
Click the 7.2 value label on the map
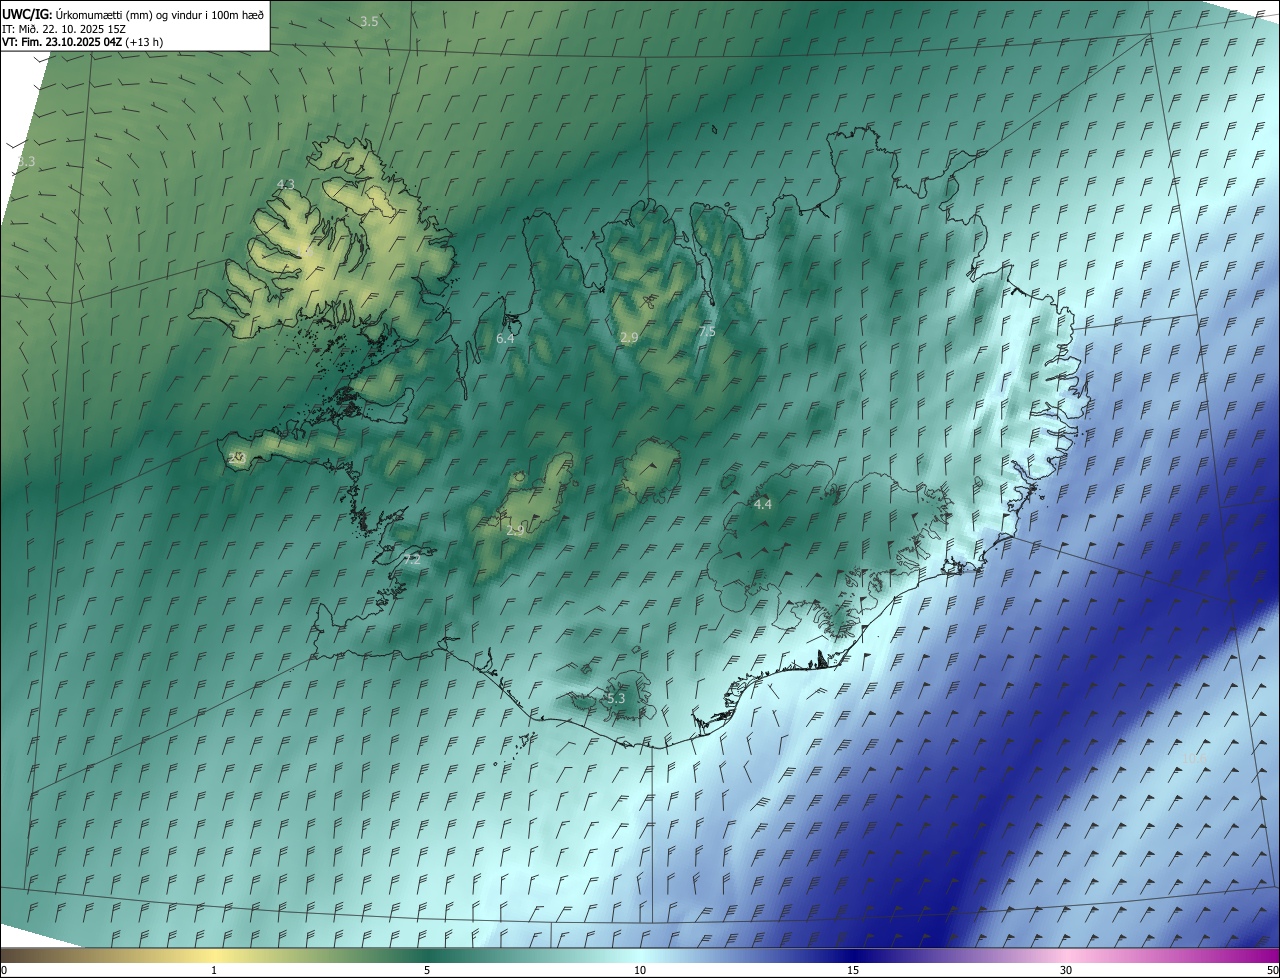(411, 560)
